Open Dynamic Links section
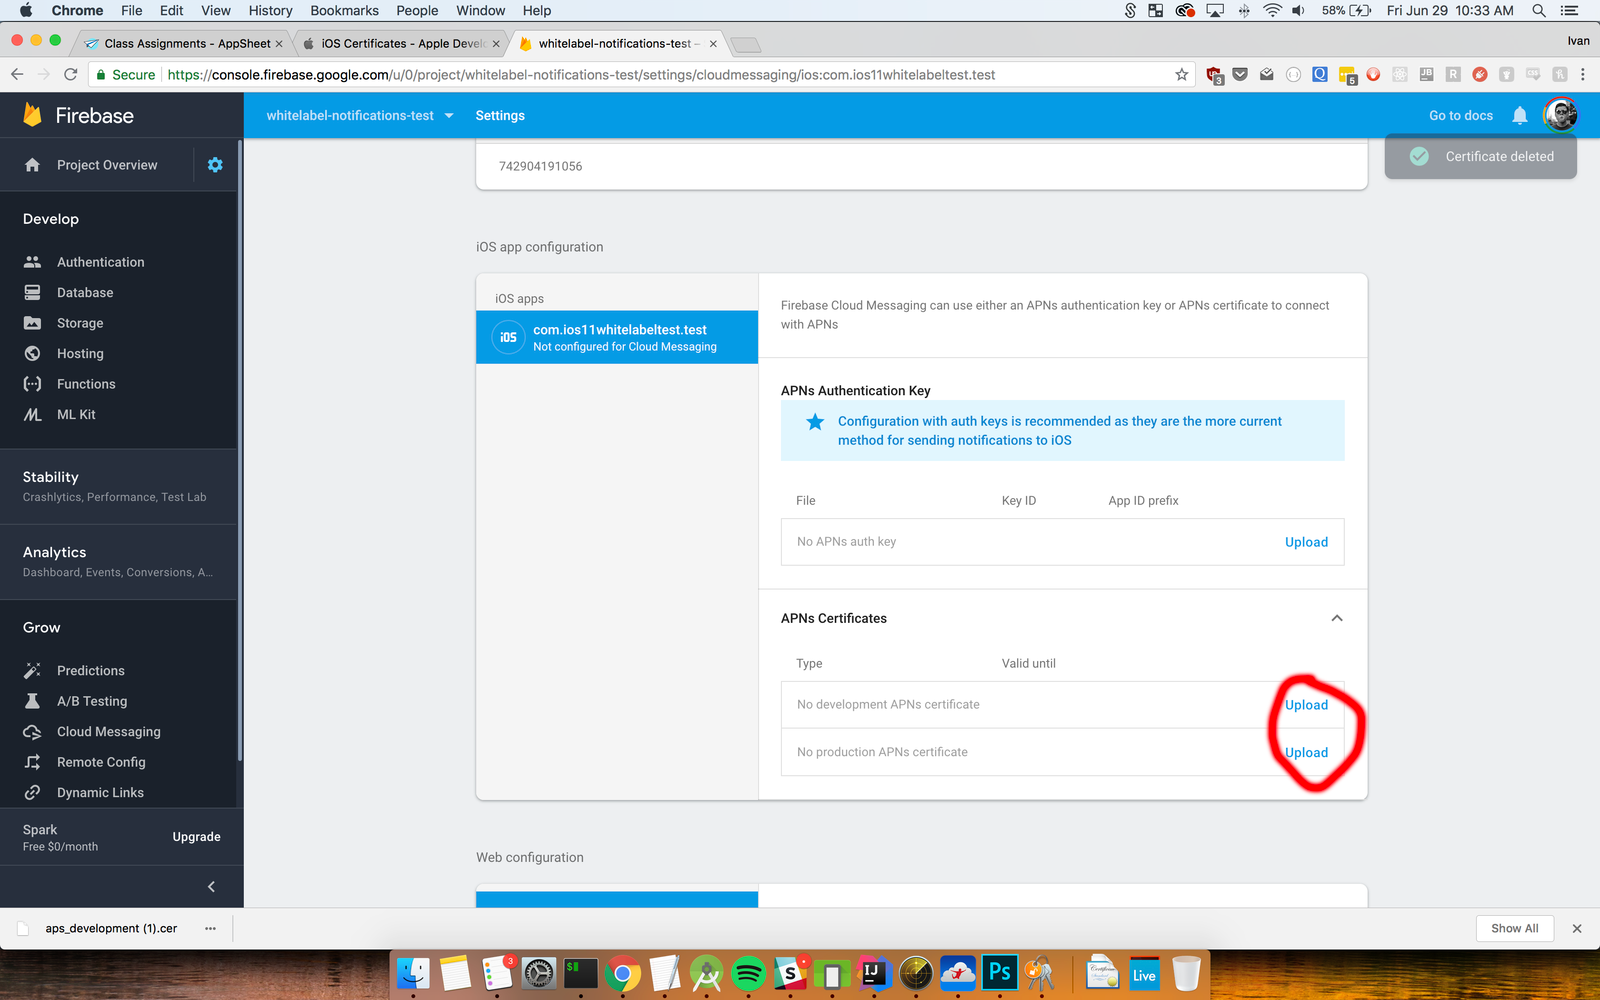Screen dimensions: 1600x1000 100,793
